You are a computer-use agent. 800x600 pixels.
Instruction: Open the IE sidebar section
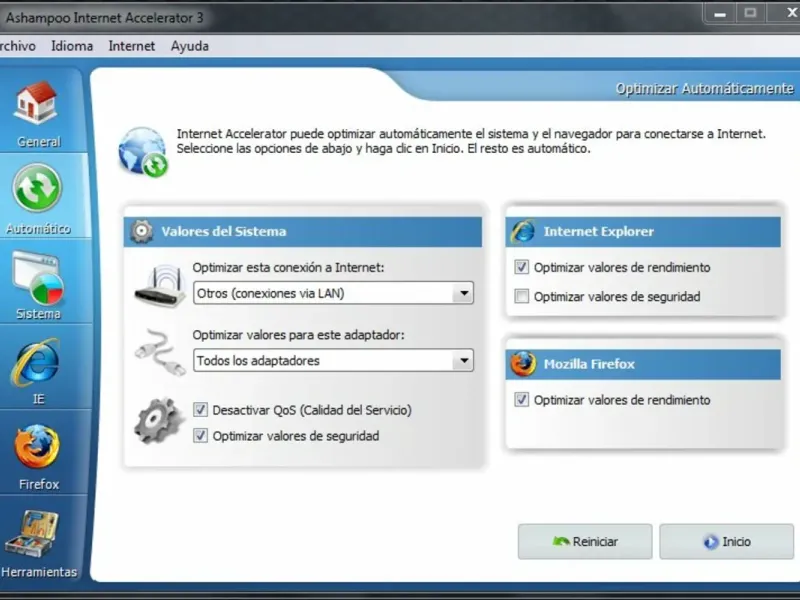point(37,371)
